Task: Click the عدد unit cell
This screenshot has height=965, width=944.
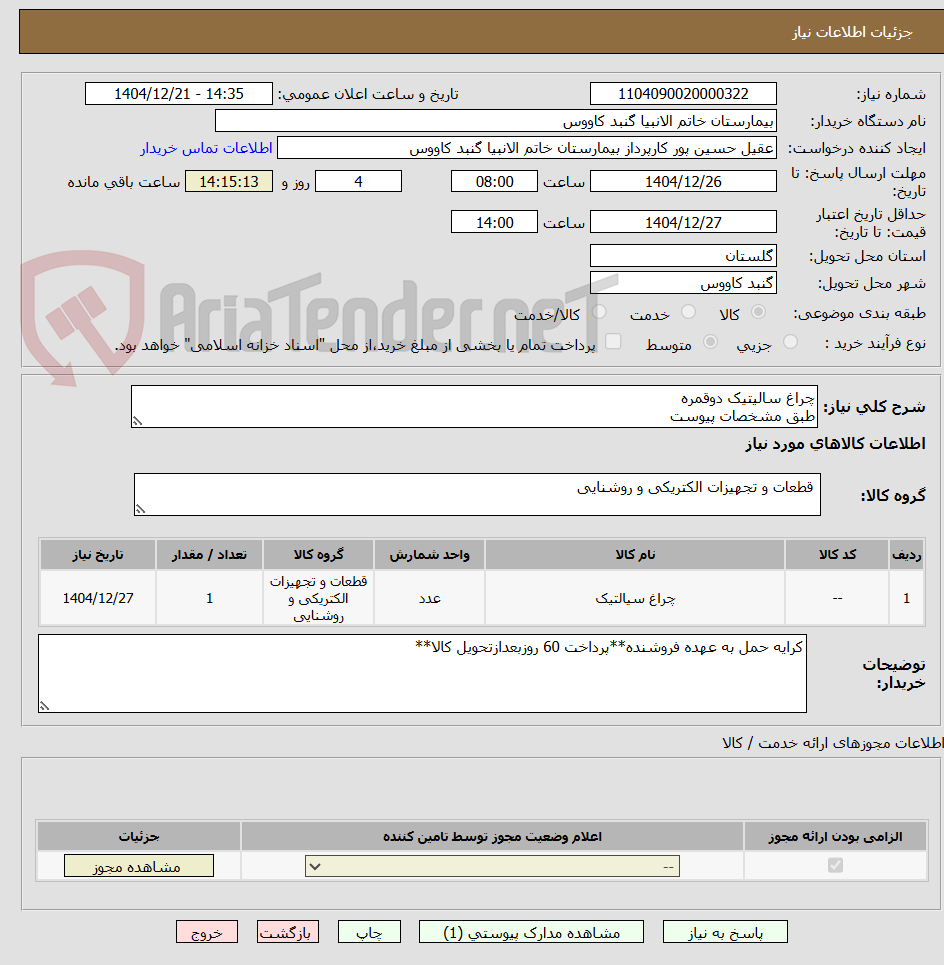Action: click(x=430, y=598)
